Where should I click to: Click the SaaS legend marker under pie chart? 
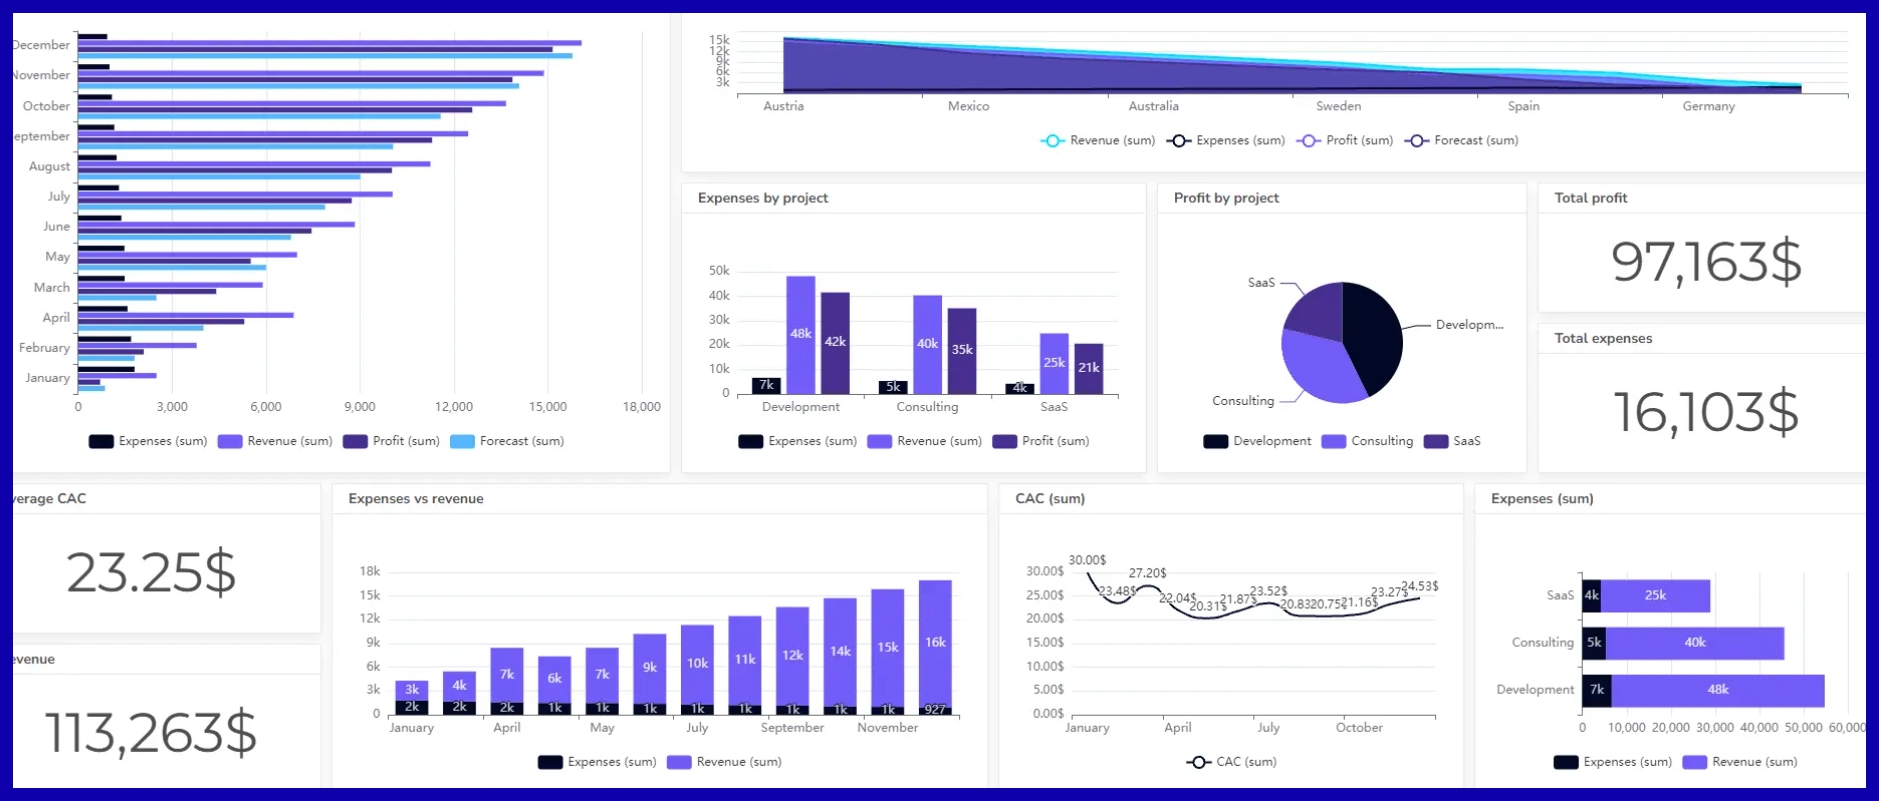1435,441
